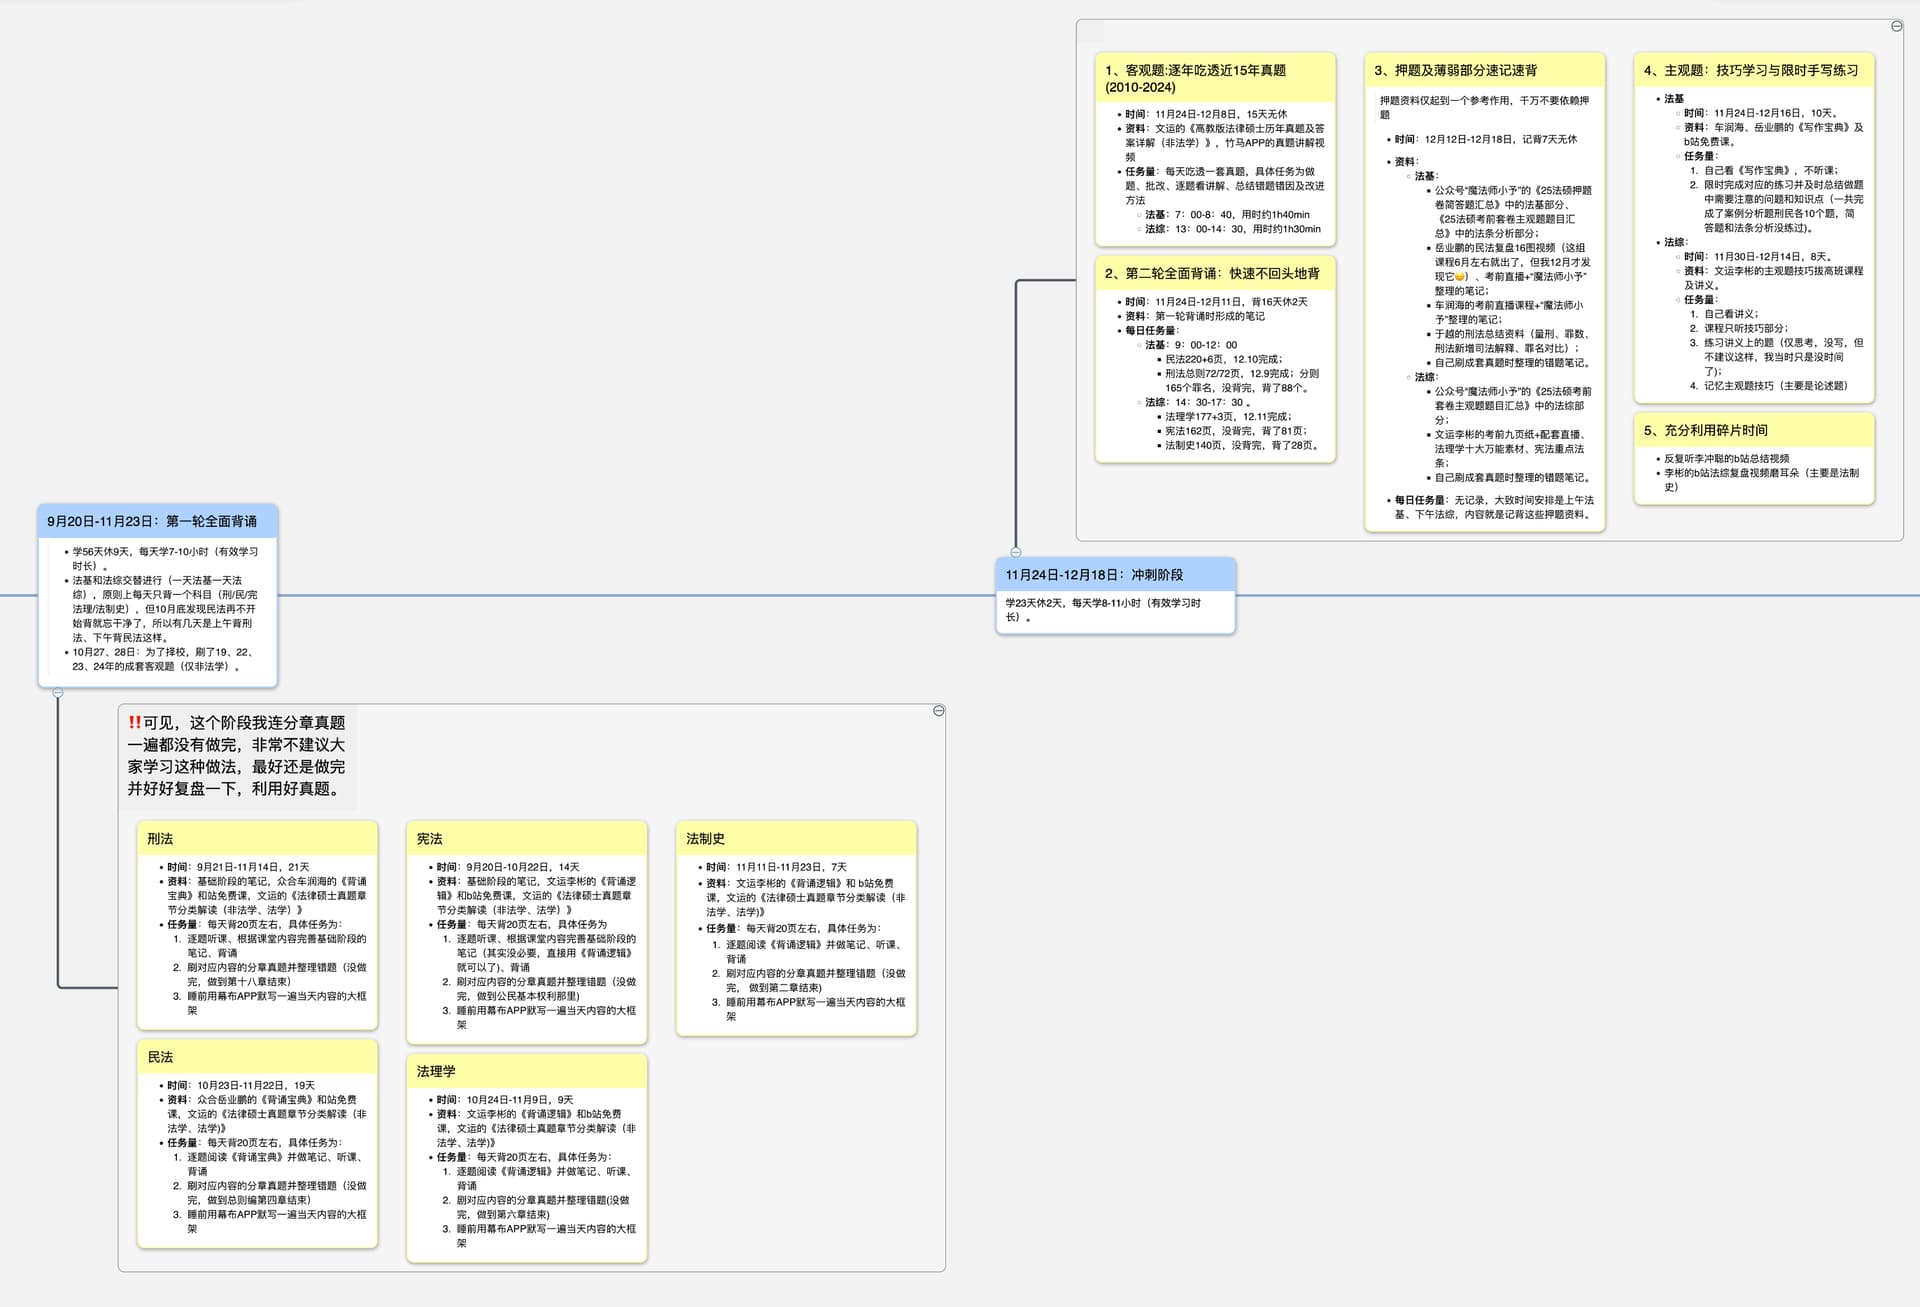
Task: Click the red exclamation warning label text
Action: [x=237, y=755]
